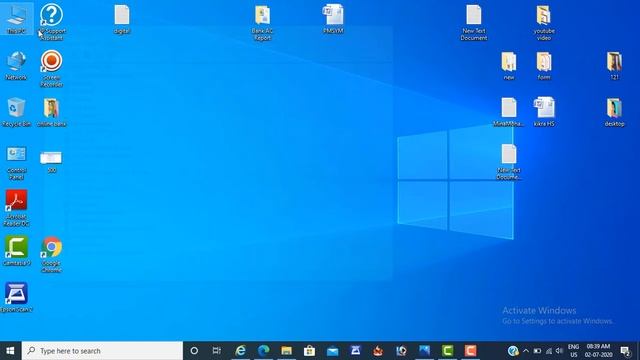The width and height of the screenshot is (640, 360).
Task: Open Task View on the taskbar
Action: pos(217,351)
